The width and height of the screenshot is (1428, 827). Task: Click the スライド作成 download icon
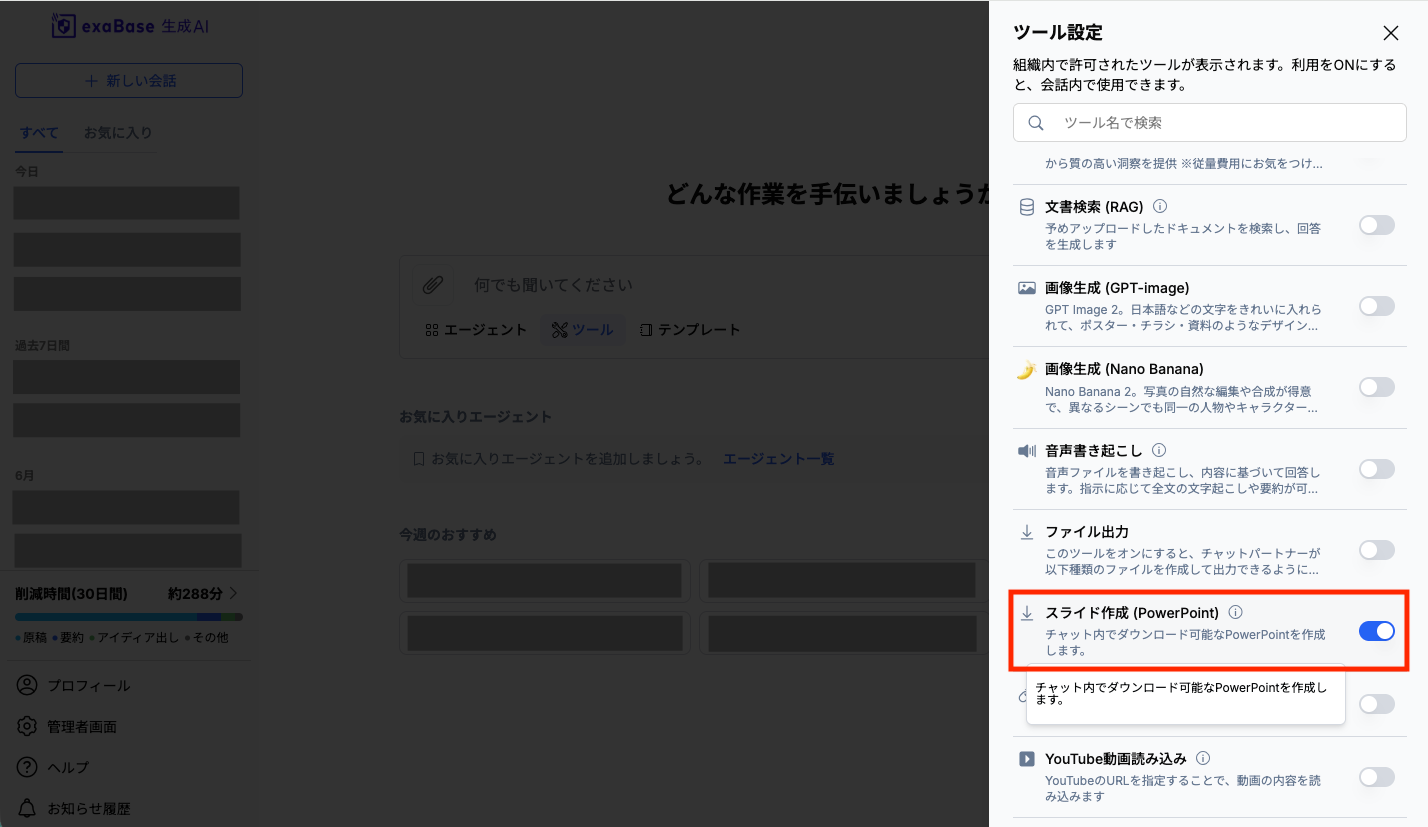coord(1026,613)
